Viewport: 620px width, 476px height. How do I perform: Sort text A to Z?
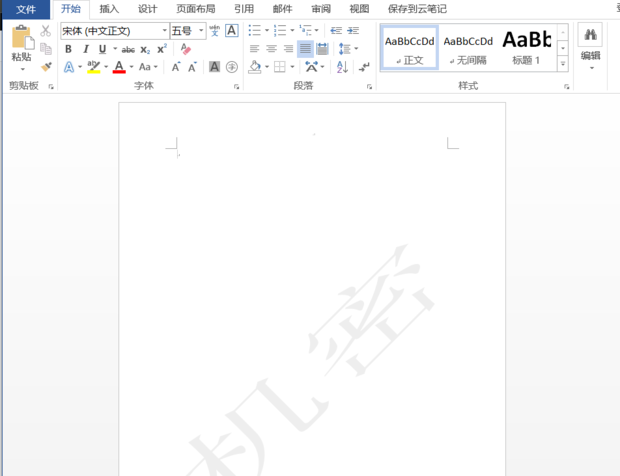click(342, 67)
